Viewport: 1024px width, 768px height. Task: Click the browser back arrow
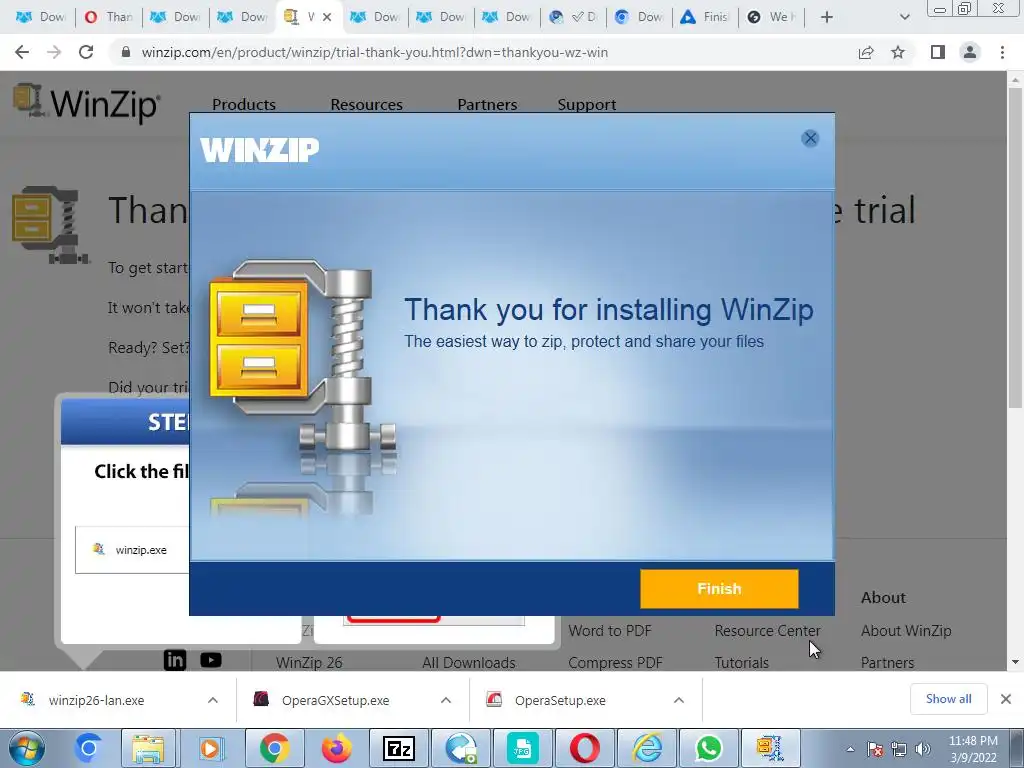coord(22,52)
